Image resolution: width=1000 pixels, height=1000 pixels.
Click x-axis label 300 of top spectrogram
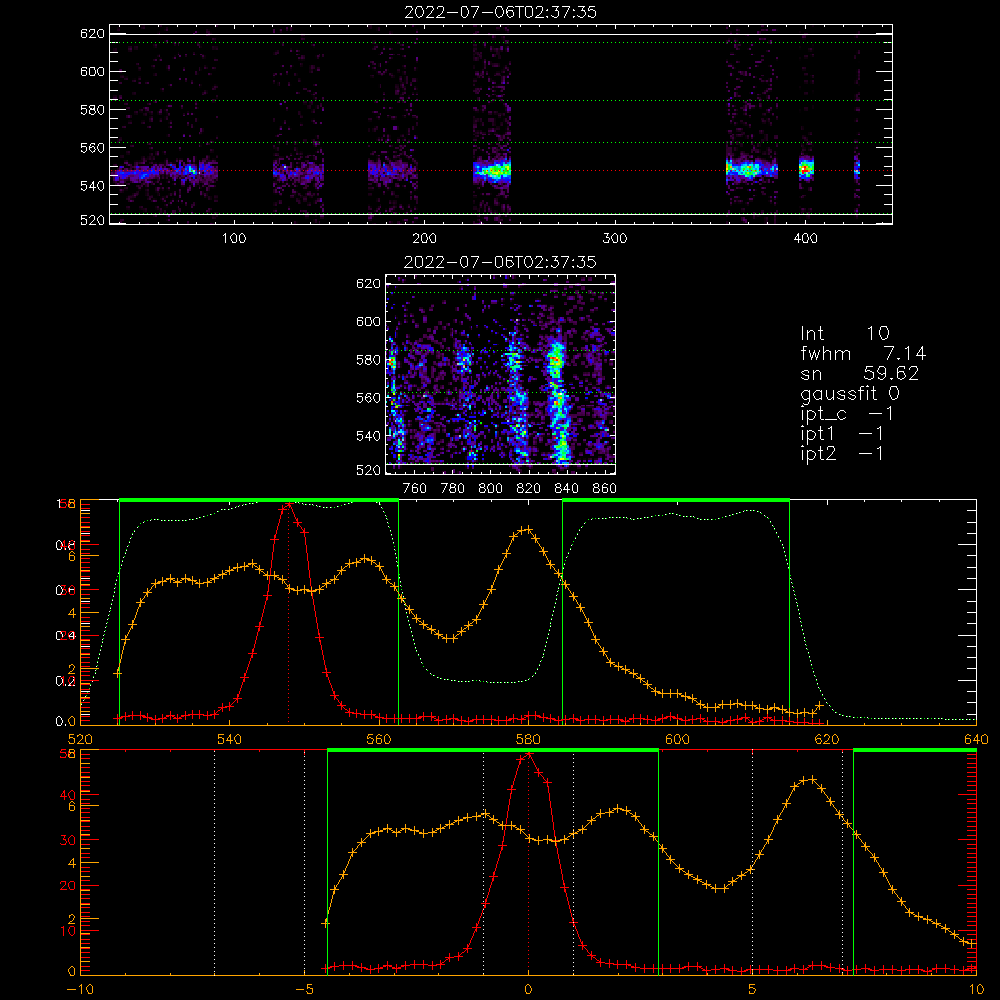pos(615,239)
